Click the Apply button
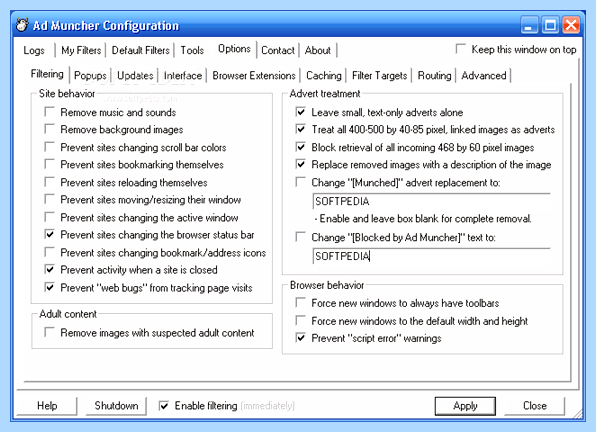 (x=465, y=406)
